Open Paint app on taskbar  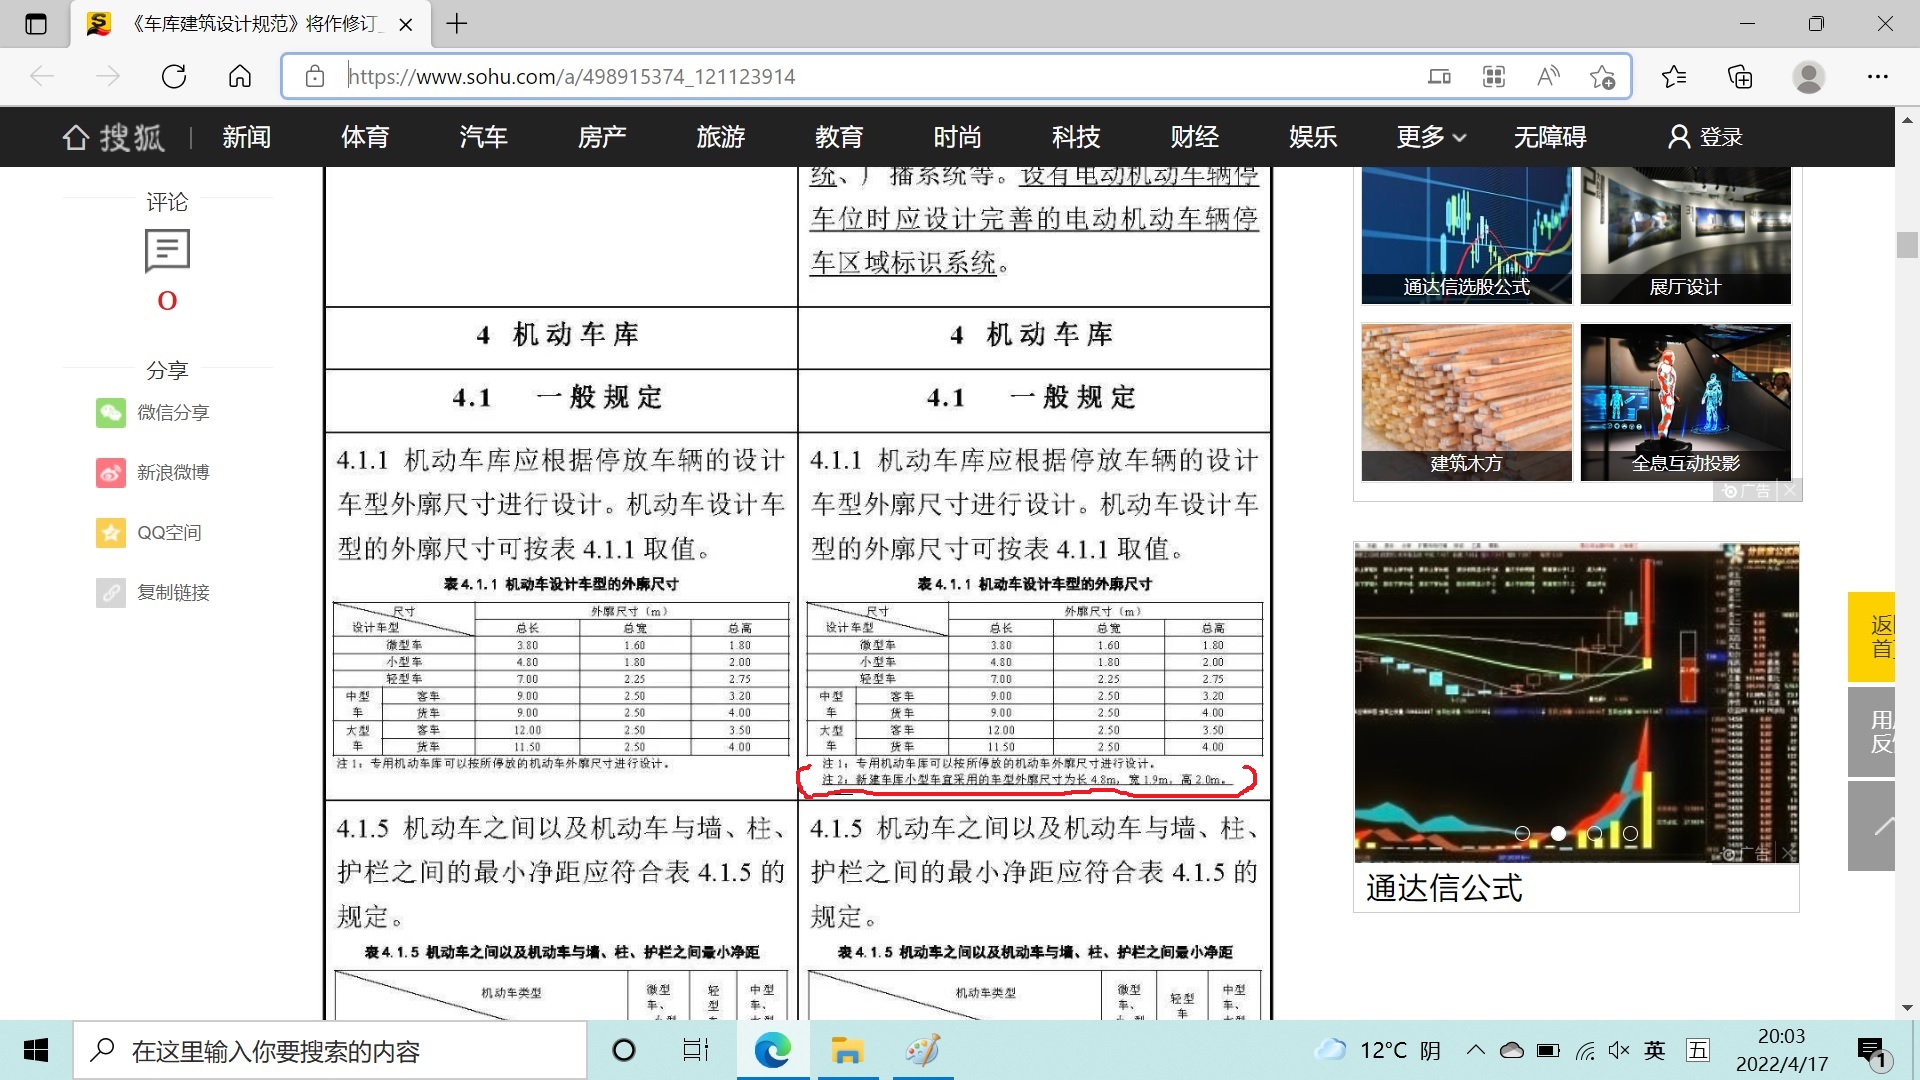click(x=922, y=1050)
